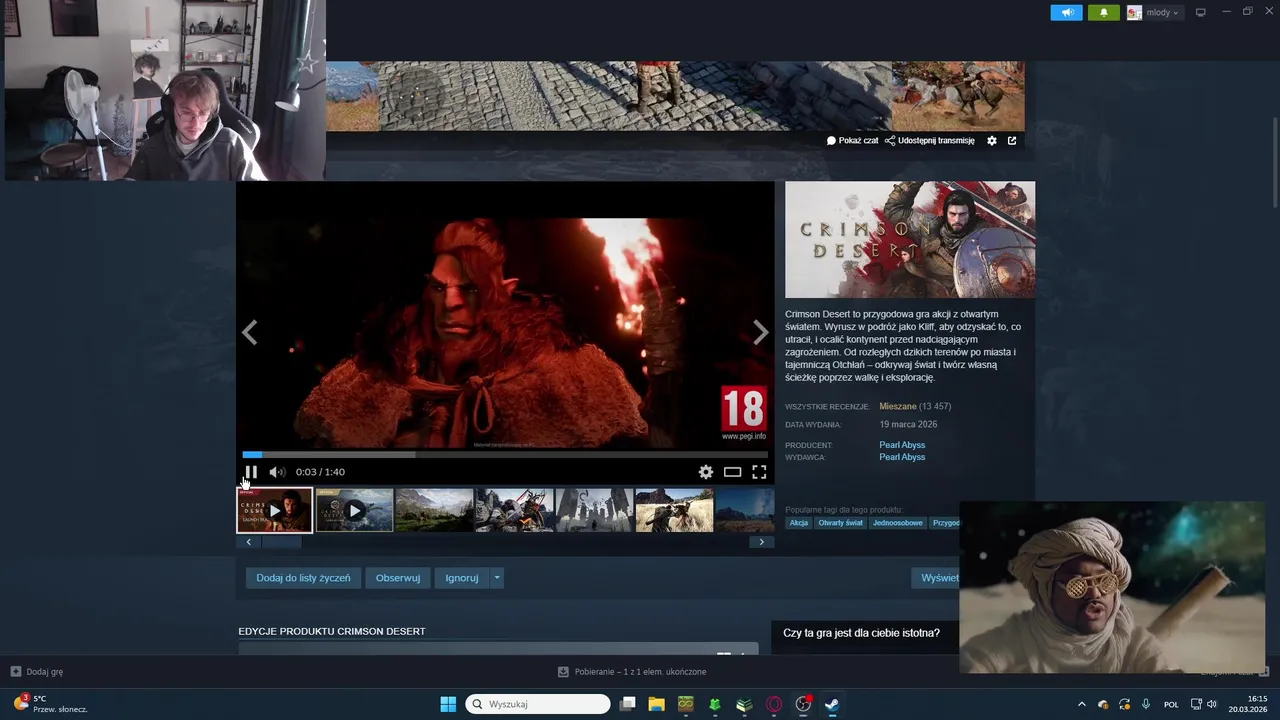Screen dimensions: 1280x720
Task: Go to next media with right arrow
Action: 761,333
